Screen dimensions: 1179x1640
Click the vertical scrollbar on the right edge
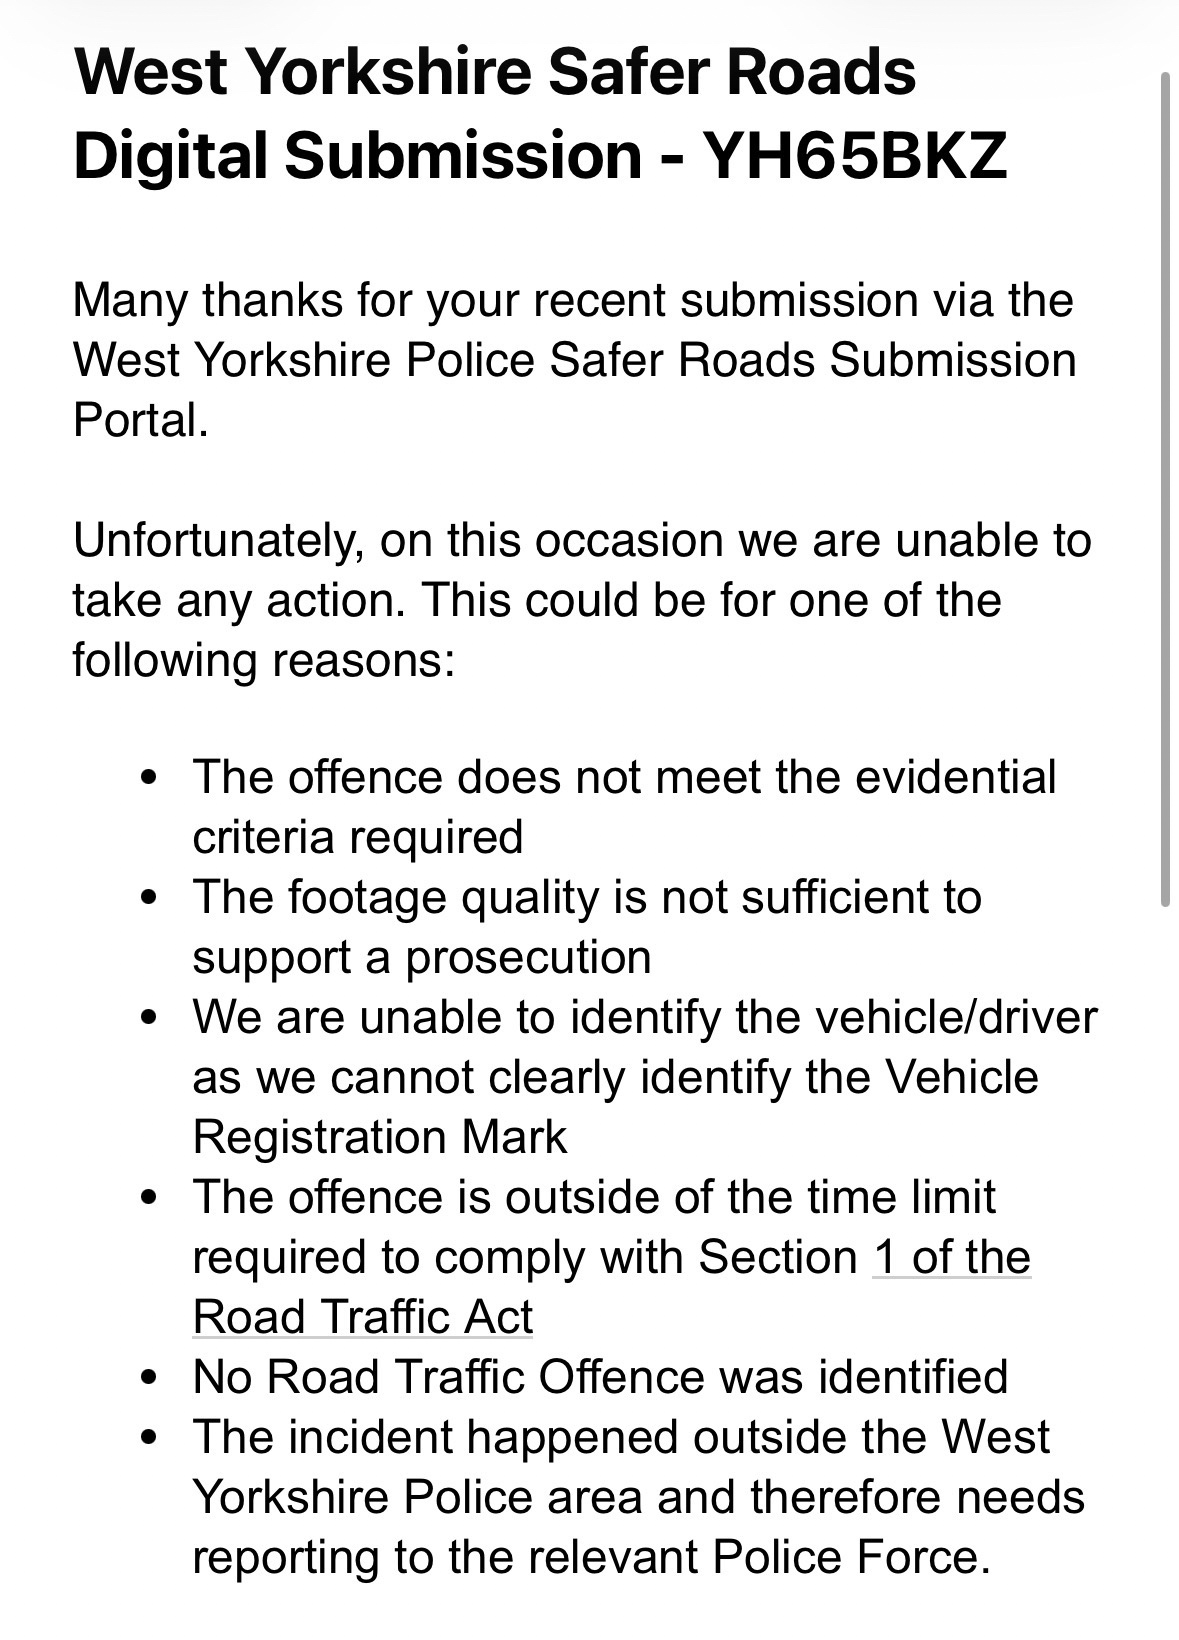(x=1165, y=490)
